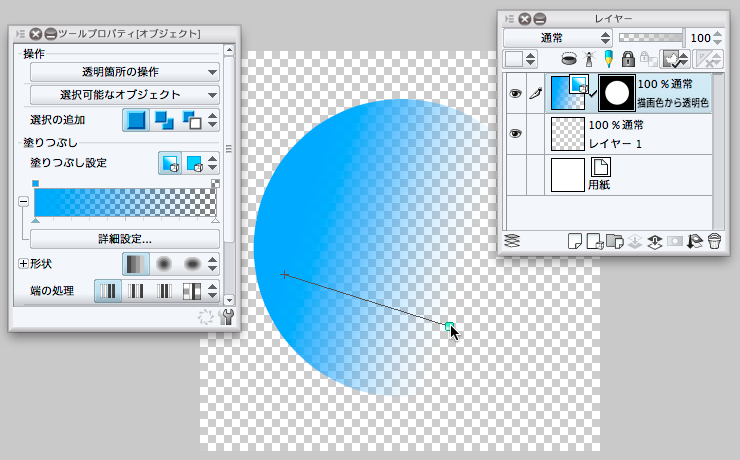Viewport: 740px width, 460px height.
Task: Open the tool property panel menu icon
Action: point(20,34)
